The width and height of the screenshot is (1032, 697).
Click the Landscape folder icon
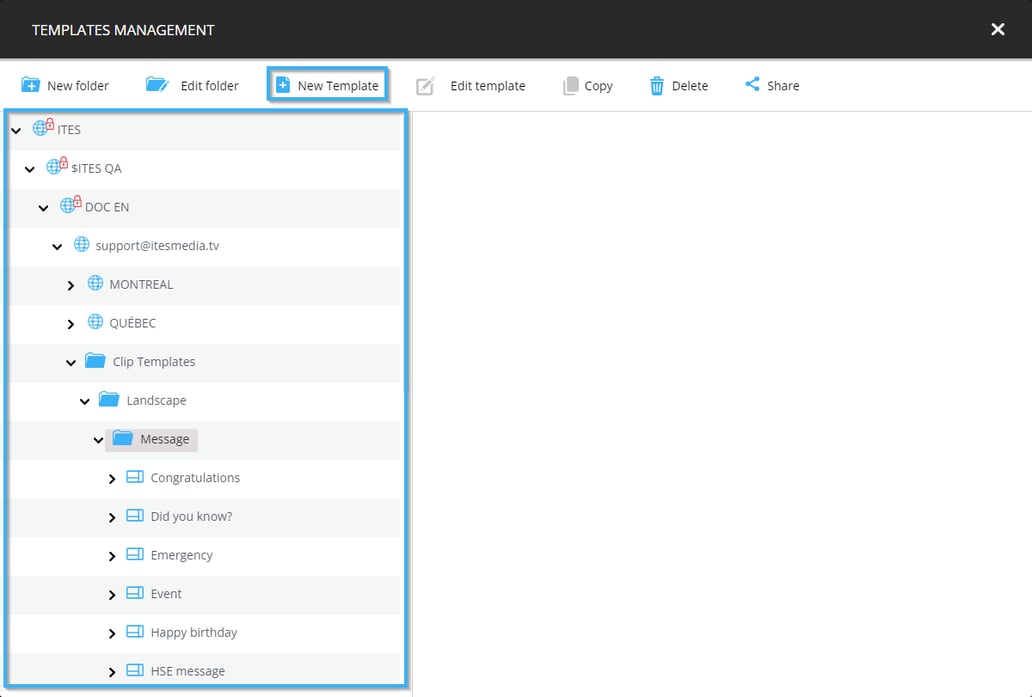pyautogui.click(x=109, y=400)
